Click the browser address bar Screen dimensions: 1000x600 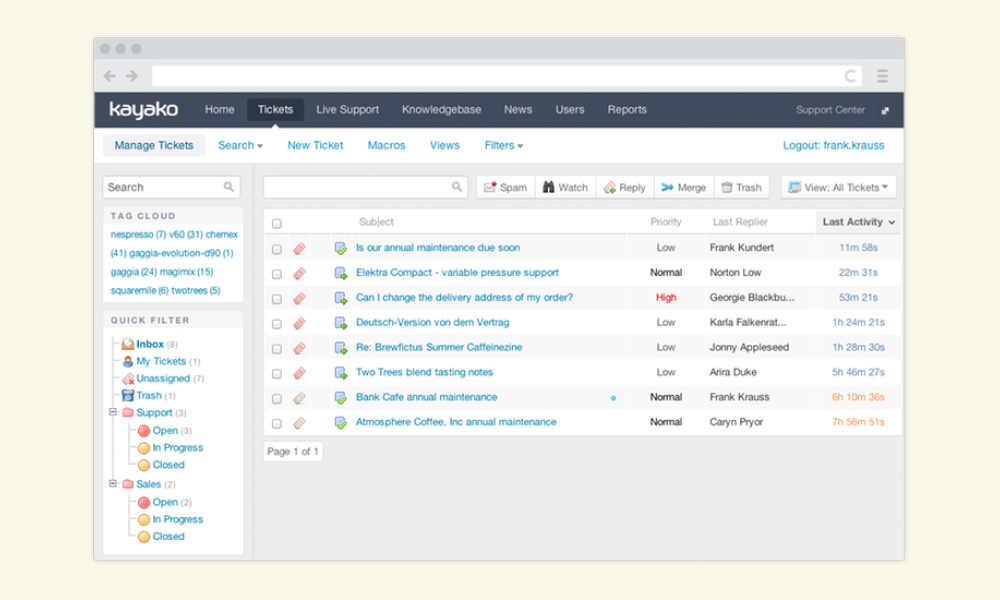tap(506, 76)
